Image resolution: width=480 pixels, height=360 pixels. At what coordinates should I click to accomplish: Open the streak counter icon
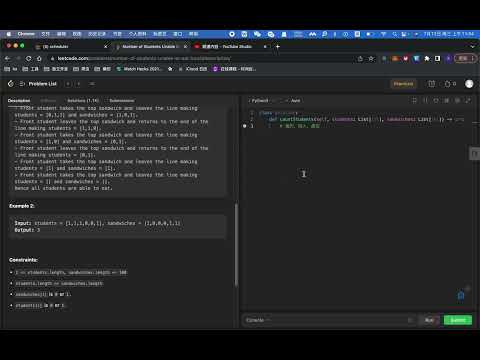pyautogui.click(x=450, y=84)
